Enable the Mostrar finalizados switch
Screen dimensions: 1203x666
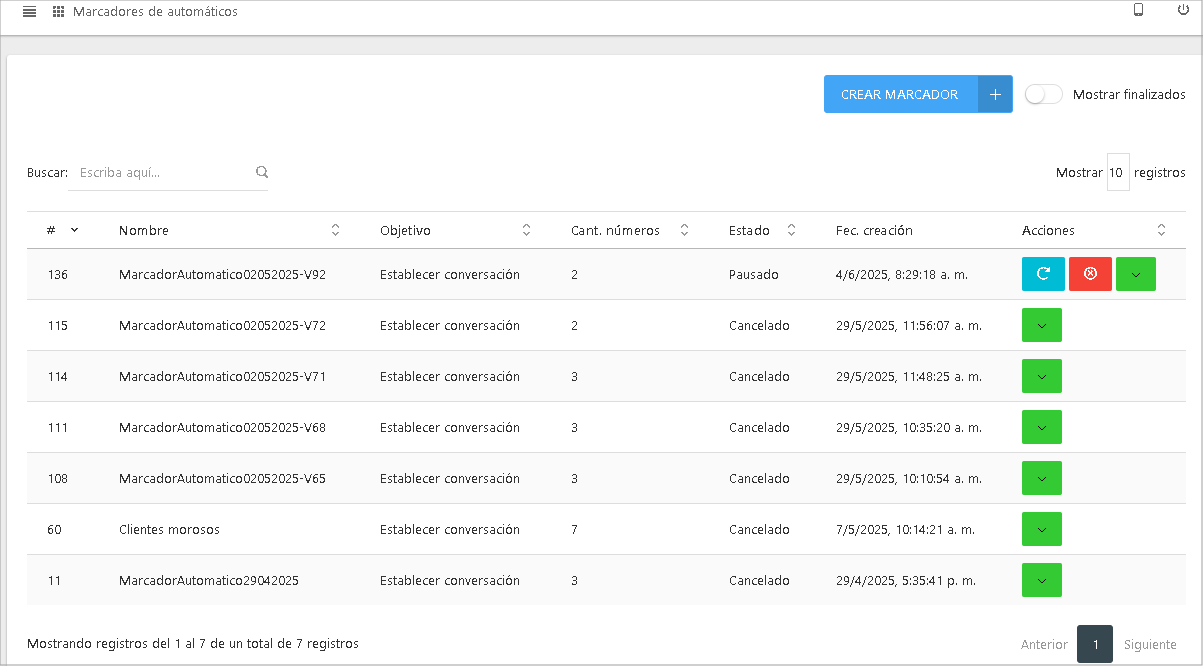(x=1043, y=93)
